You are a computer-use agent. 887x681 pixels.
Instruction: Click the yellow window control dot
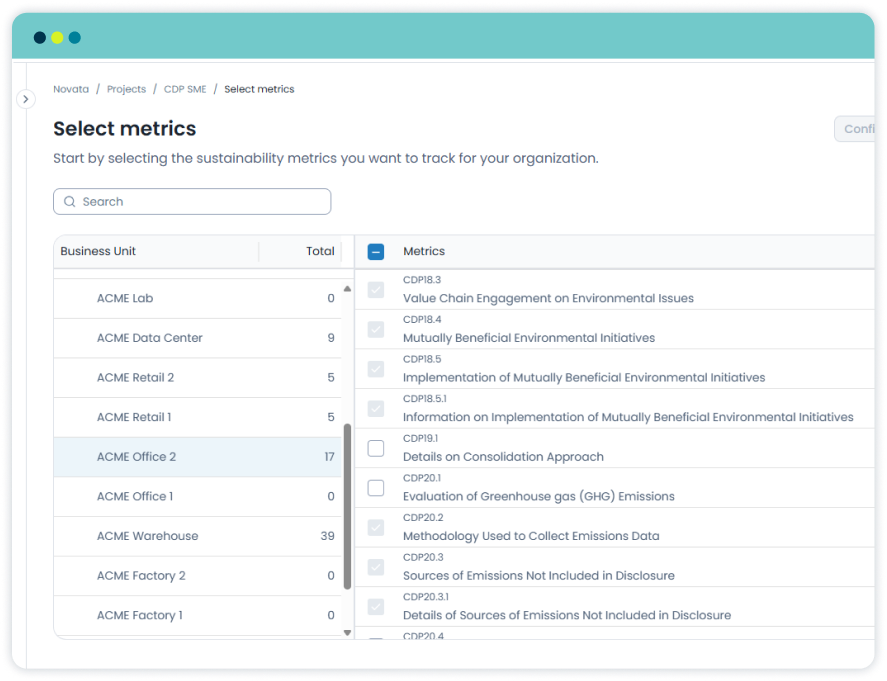click(x=57, y=38)
